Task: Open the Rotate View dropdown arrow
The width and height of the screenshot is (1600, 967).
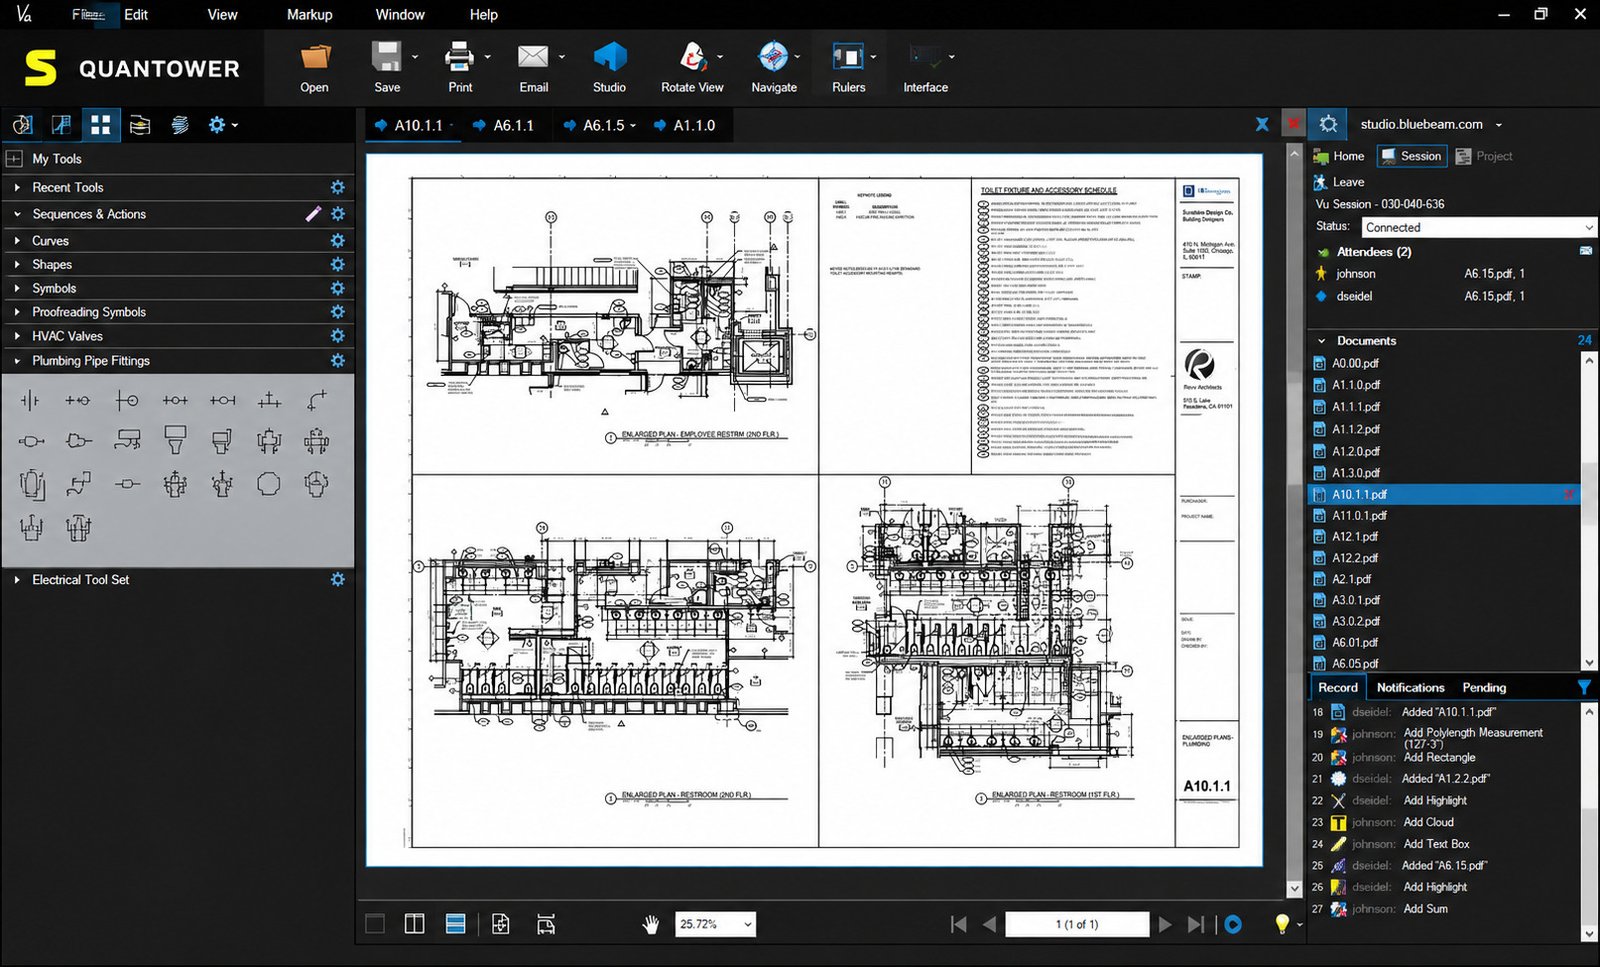Action: (x=720, y=57)
